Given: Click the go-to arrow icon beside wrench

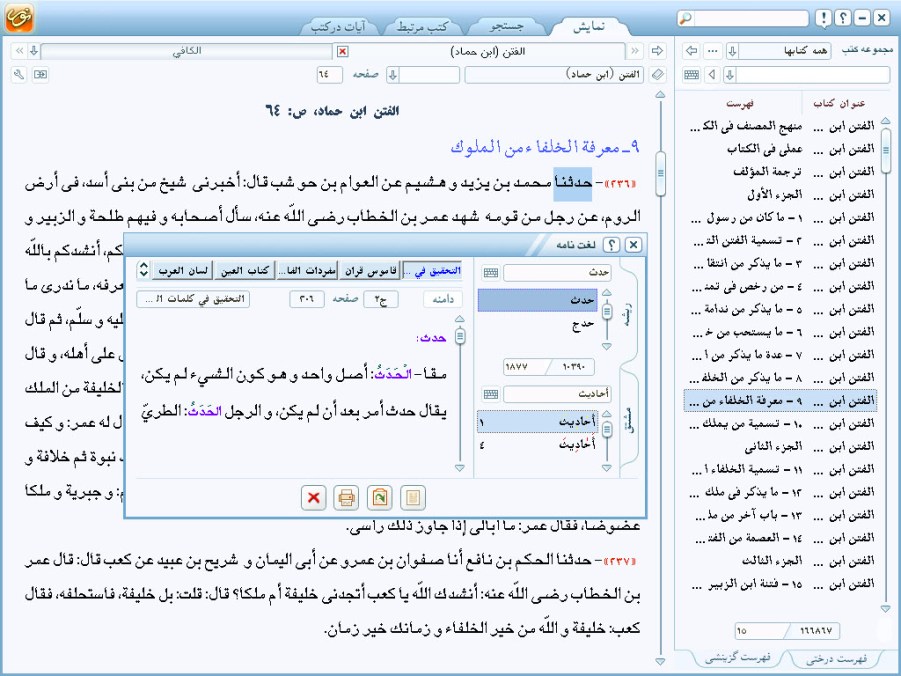Looking at the screenshot, I should click(40, 75).
